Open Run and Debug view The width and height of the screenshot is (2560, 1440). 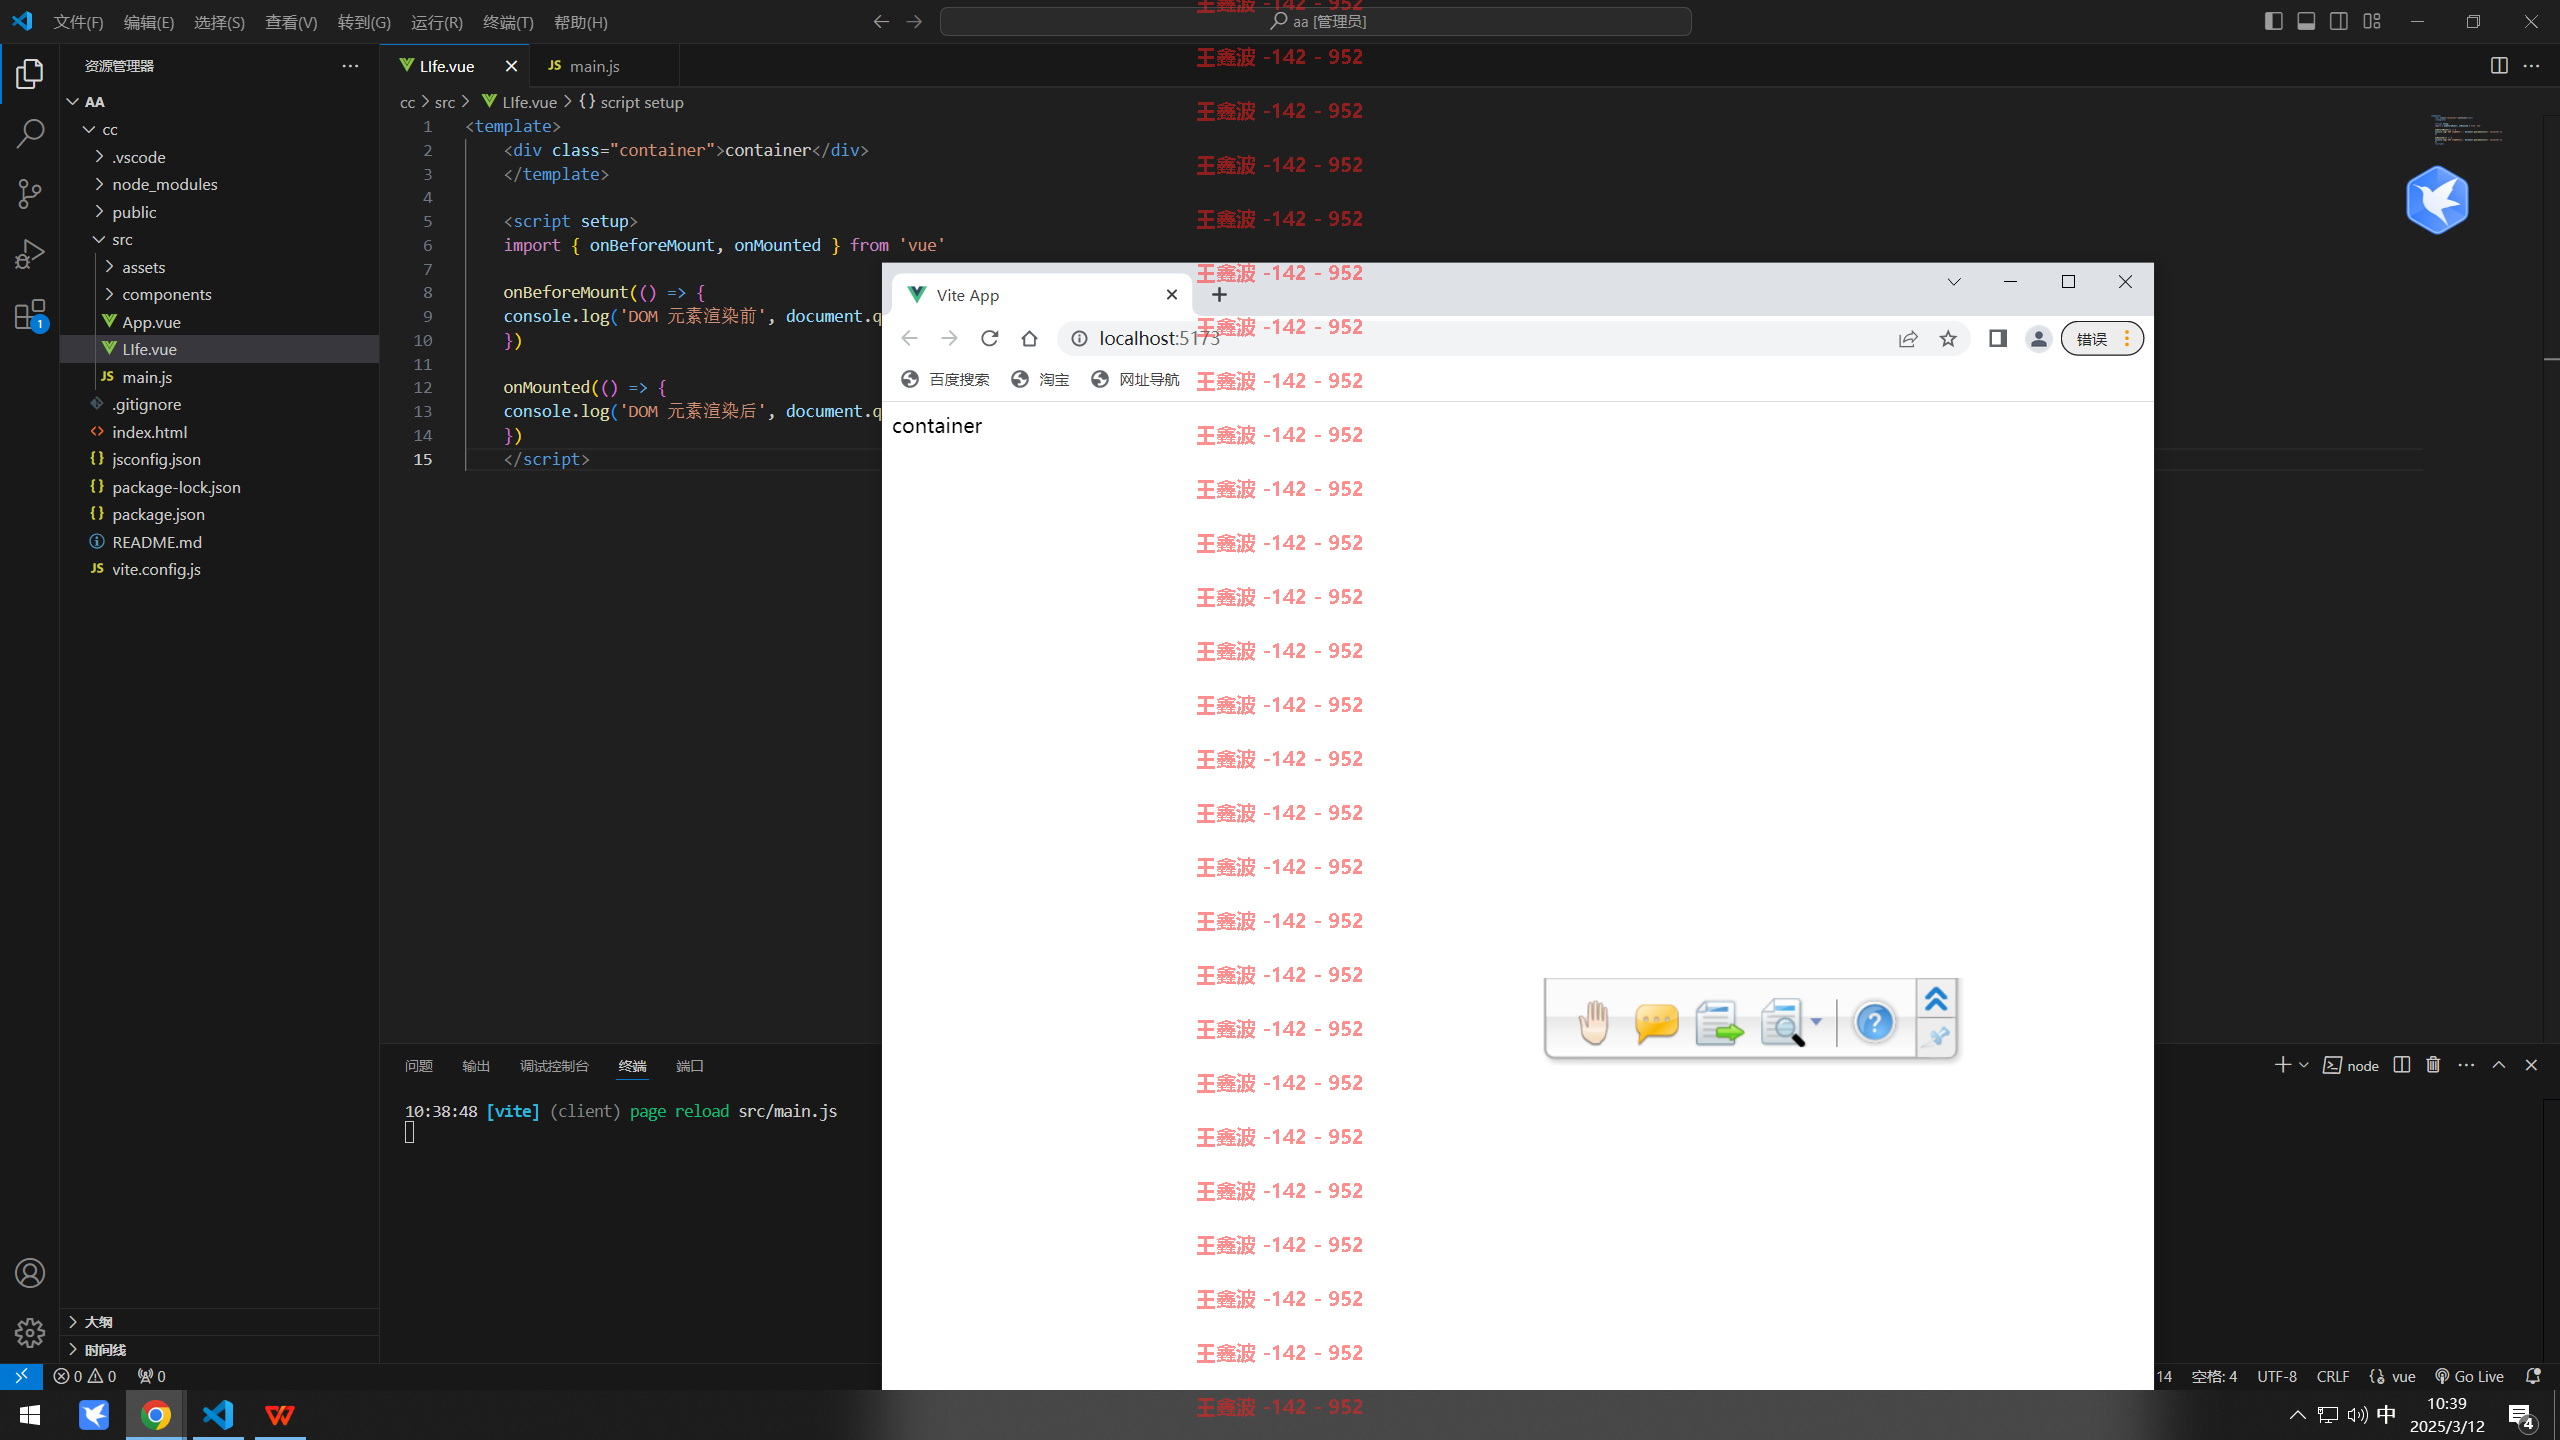point(30,254)
